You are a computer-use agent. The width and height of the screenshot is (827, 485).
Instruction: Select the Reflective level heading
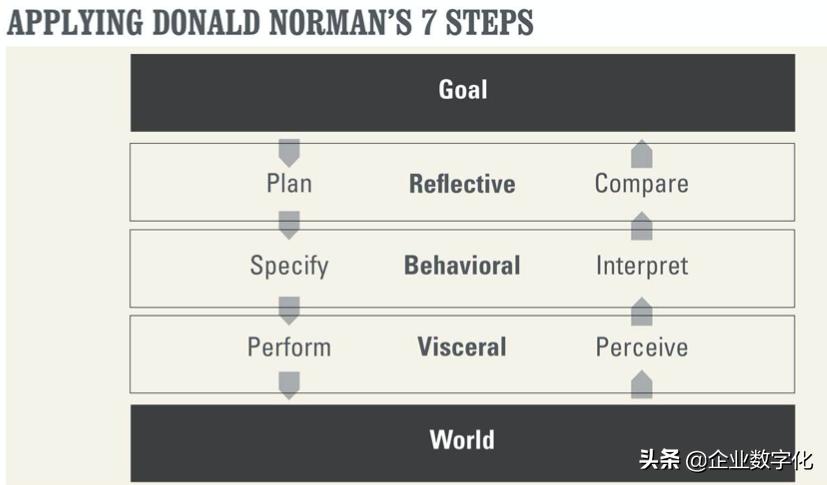click(x=462, y=184)
